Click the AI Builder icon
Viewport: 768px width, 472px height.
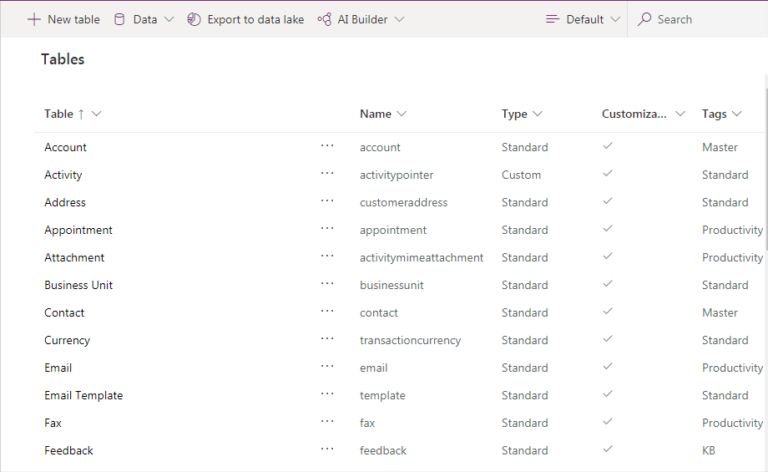coord(324,19)
